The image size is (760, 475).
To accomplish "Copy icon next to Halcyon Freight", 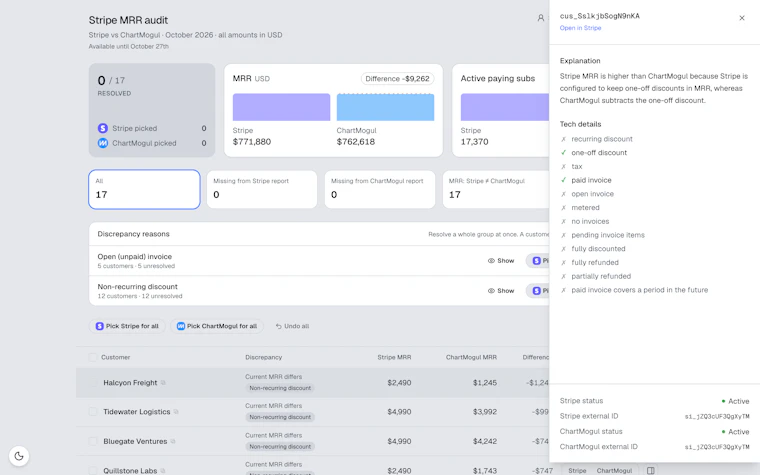I will 163,383.
